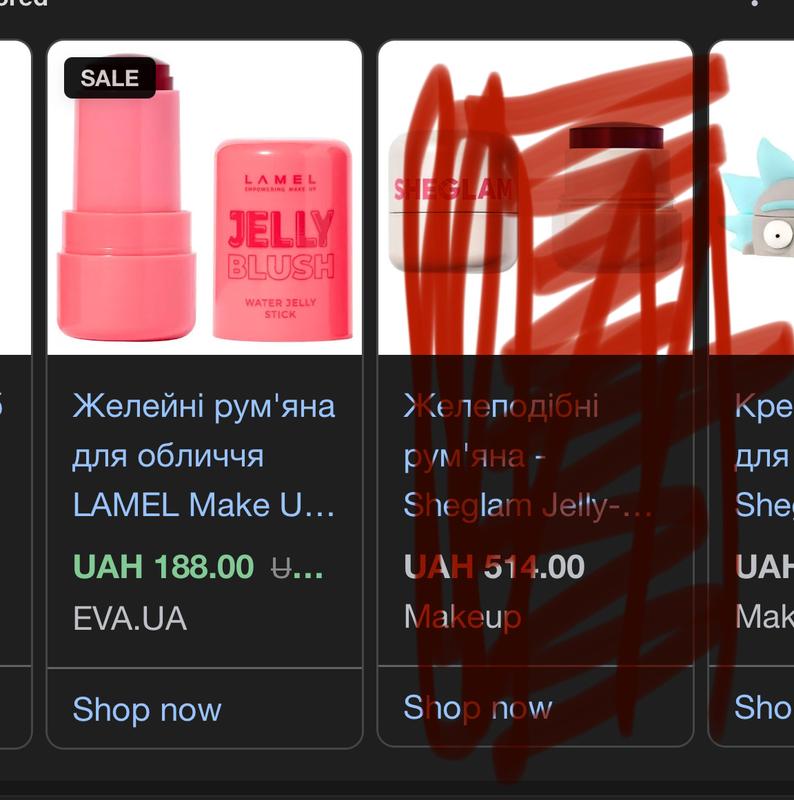Image resolution: width=794 pixels, height=800 pixels.
Task: Click Shop now under the LAMEL blush
Action: [147, 709]
